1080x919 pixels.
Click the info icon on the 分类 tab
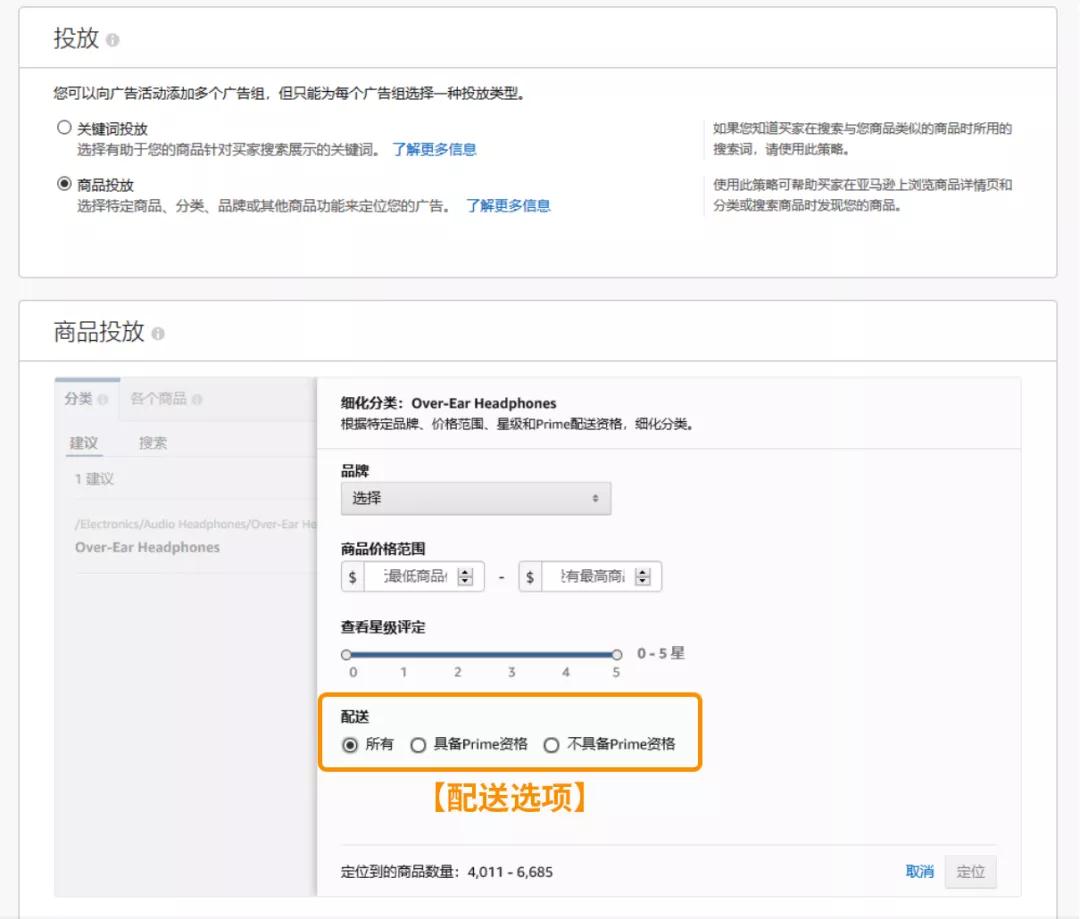(x=102, y=398)
